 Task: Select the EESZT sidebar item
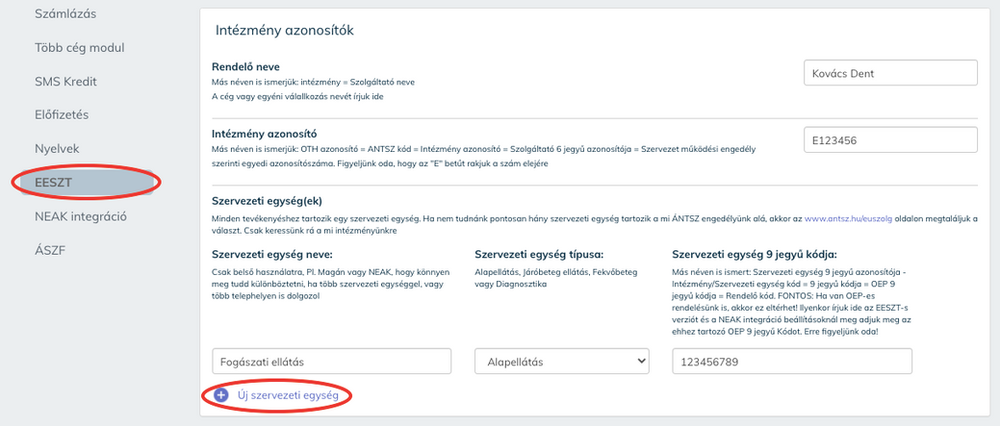pos(55,181)
